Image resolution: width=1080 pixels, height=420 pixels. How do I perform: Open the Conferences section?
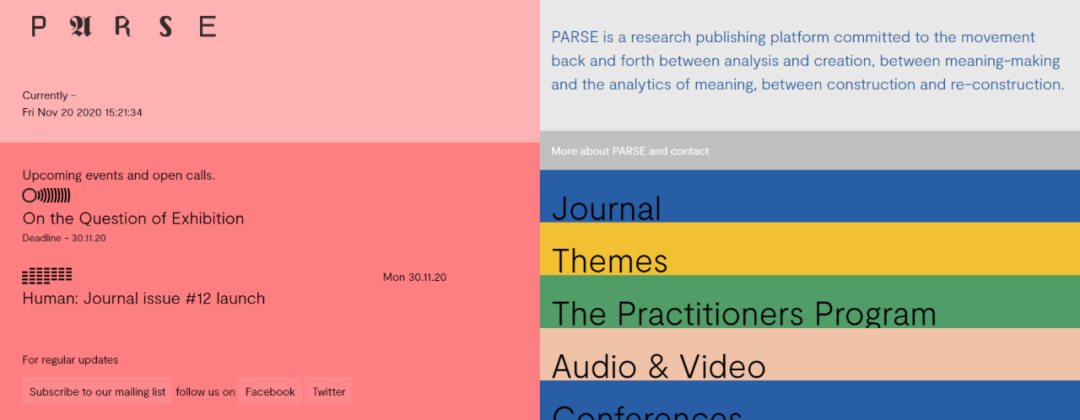[x=810, y=400]
